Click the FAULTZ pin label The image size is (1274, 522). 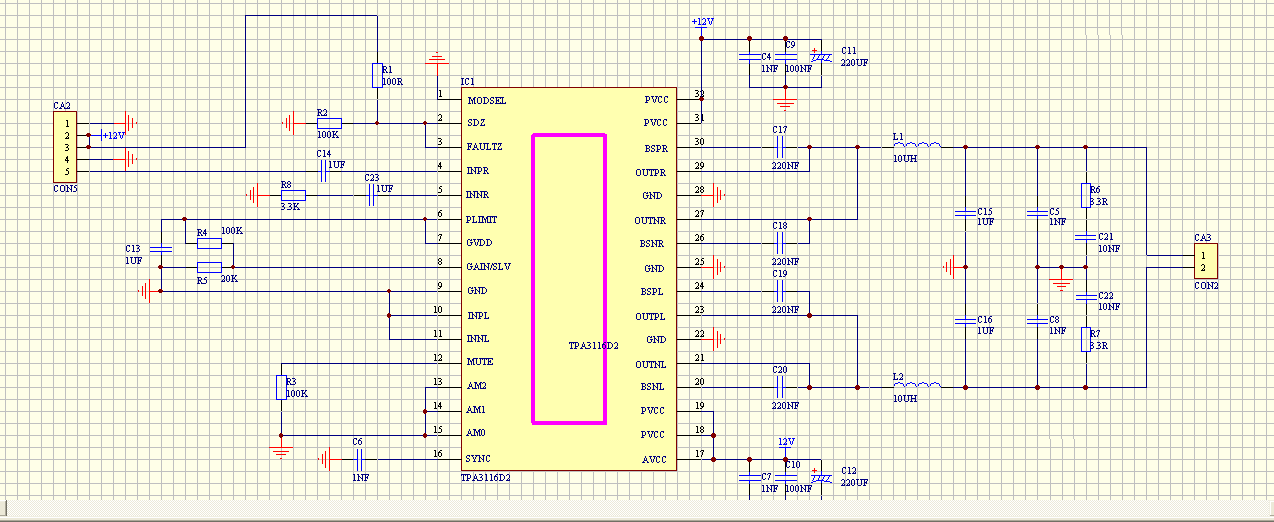click(485, 147)
